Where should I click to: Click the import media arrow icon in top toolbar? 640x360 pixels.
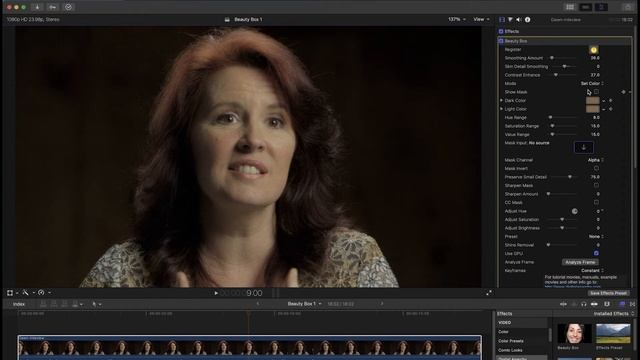click(x=37, y=7)
